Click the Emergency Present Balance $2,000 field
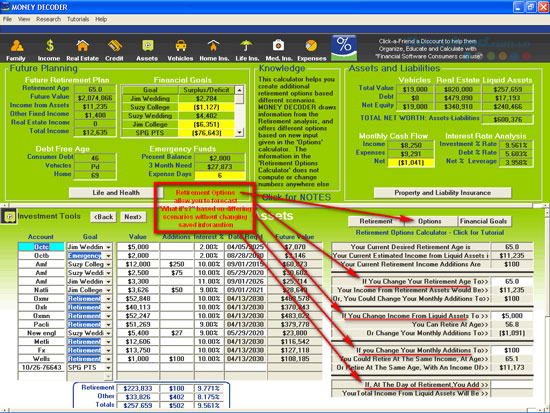550x413 pixels. click(x=220, y=158)
